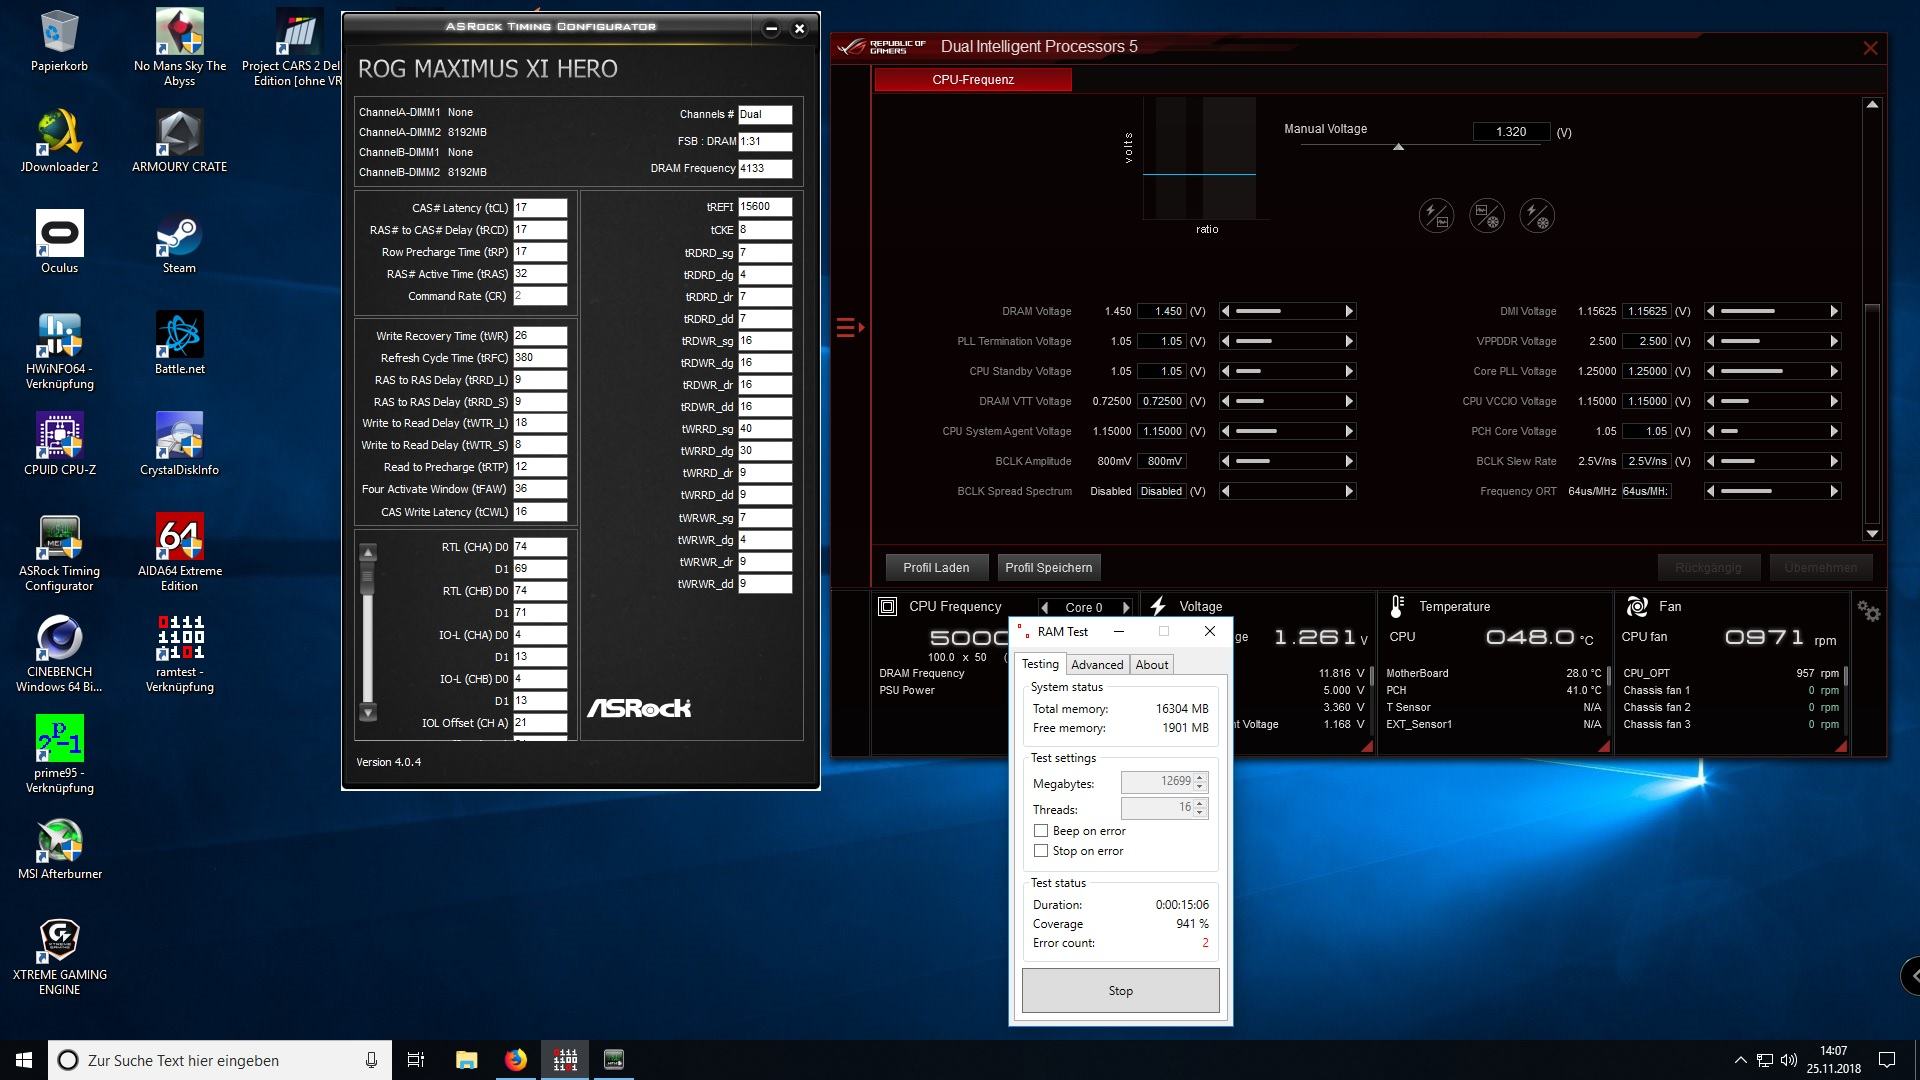Click the Windows Start button
This screenshot has width=1920, height=1080.
click(24, 1060)
